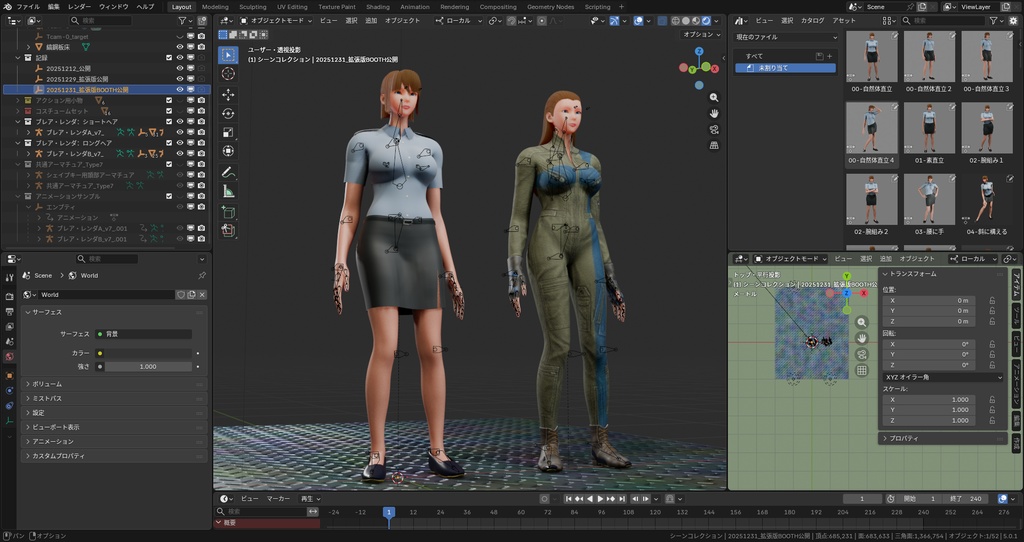Click the zoom magnifier viewport gizmo
Screen dimensions: 1024x542
tap(714, 98)
